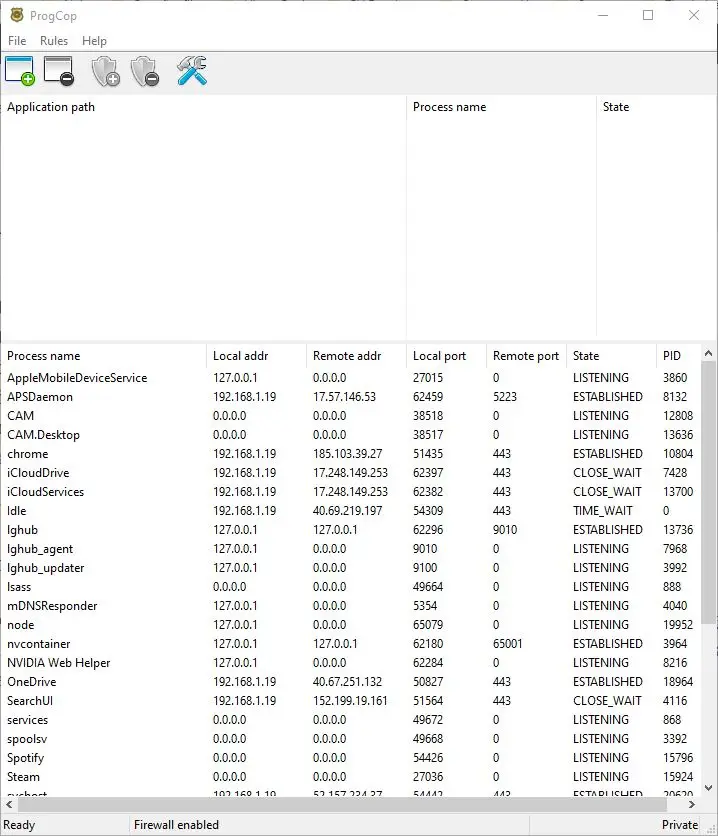Viewport: 718px width, 836px height.
Task: Click the ProgCop app icon in title bar
Action: click(17, 15)
